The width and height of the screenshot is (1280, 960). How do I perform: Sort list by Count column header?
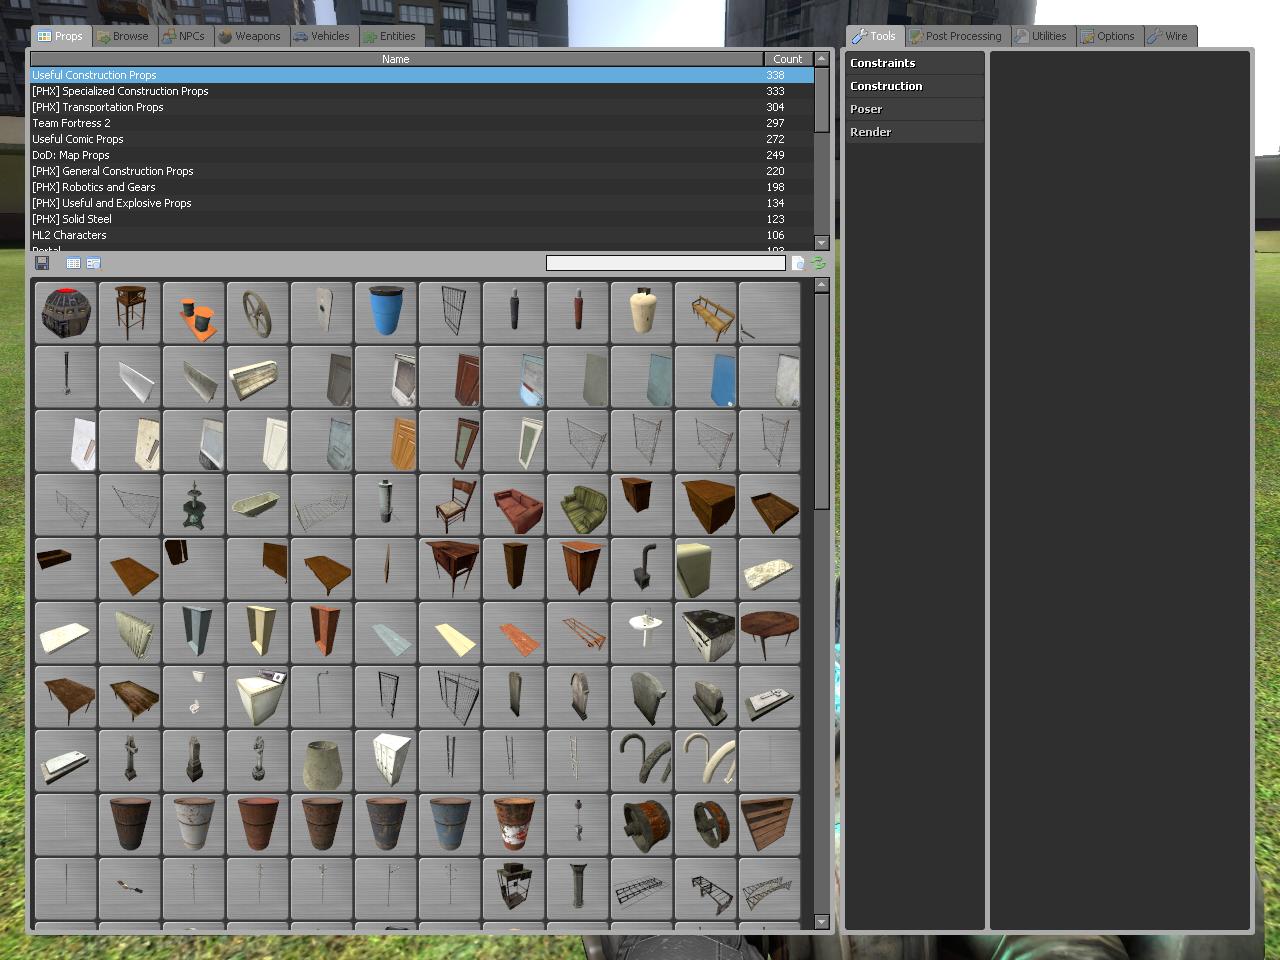coord(787,59)
